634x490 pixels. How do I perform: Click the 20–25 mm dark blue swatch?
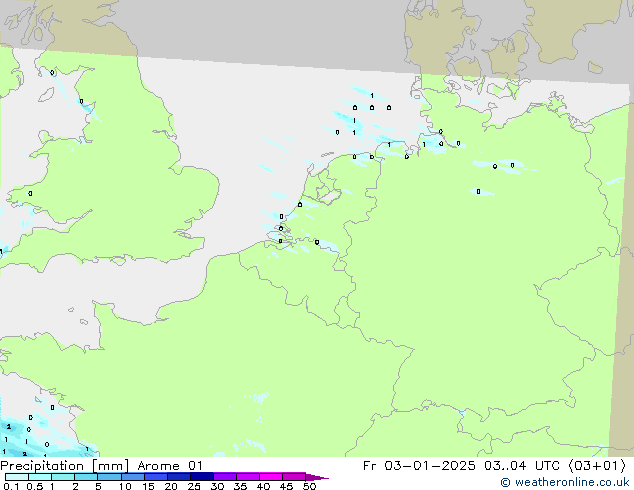178,477
